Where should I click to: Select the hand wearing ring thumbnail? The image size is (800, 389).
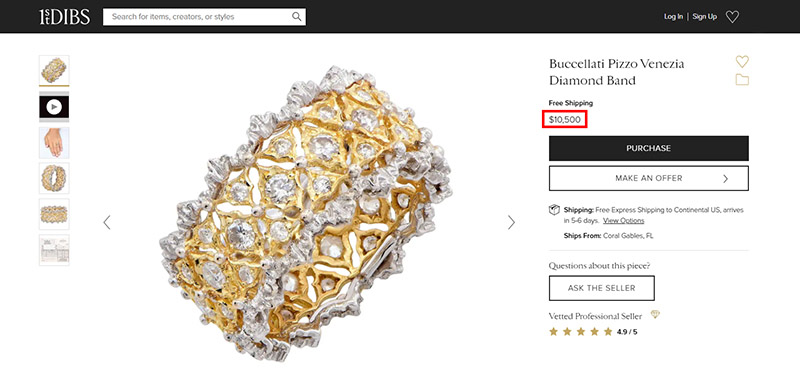(x=54, y=142)
